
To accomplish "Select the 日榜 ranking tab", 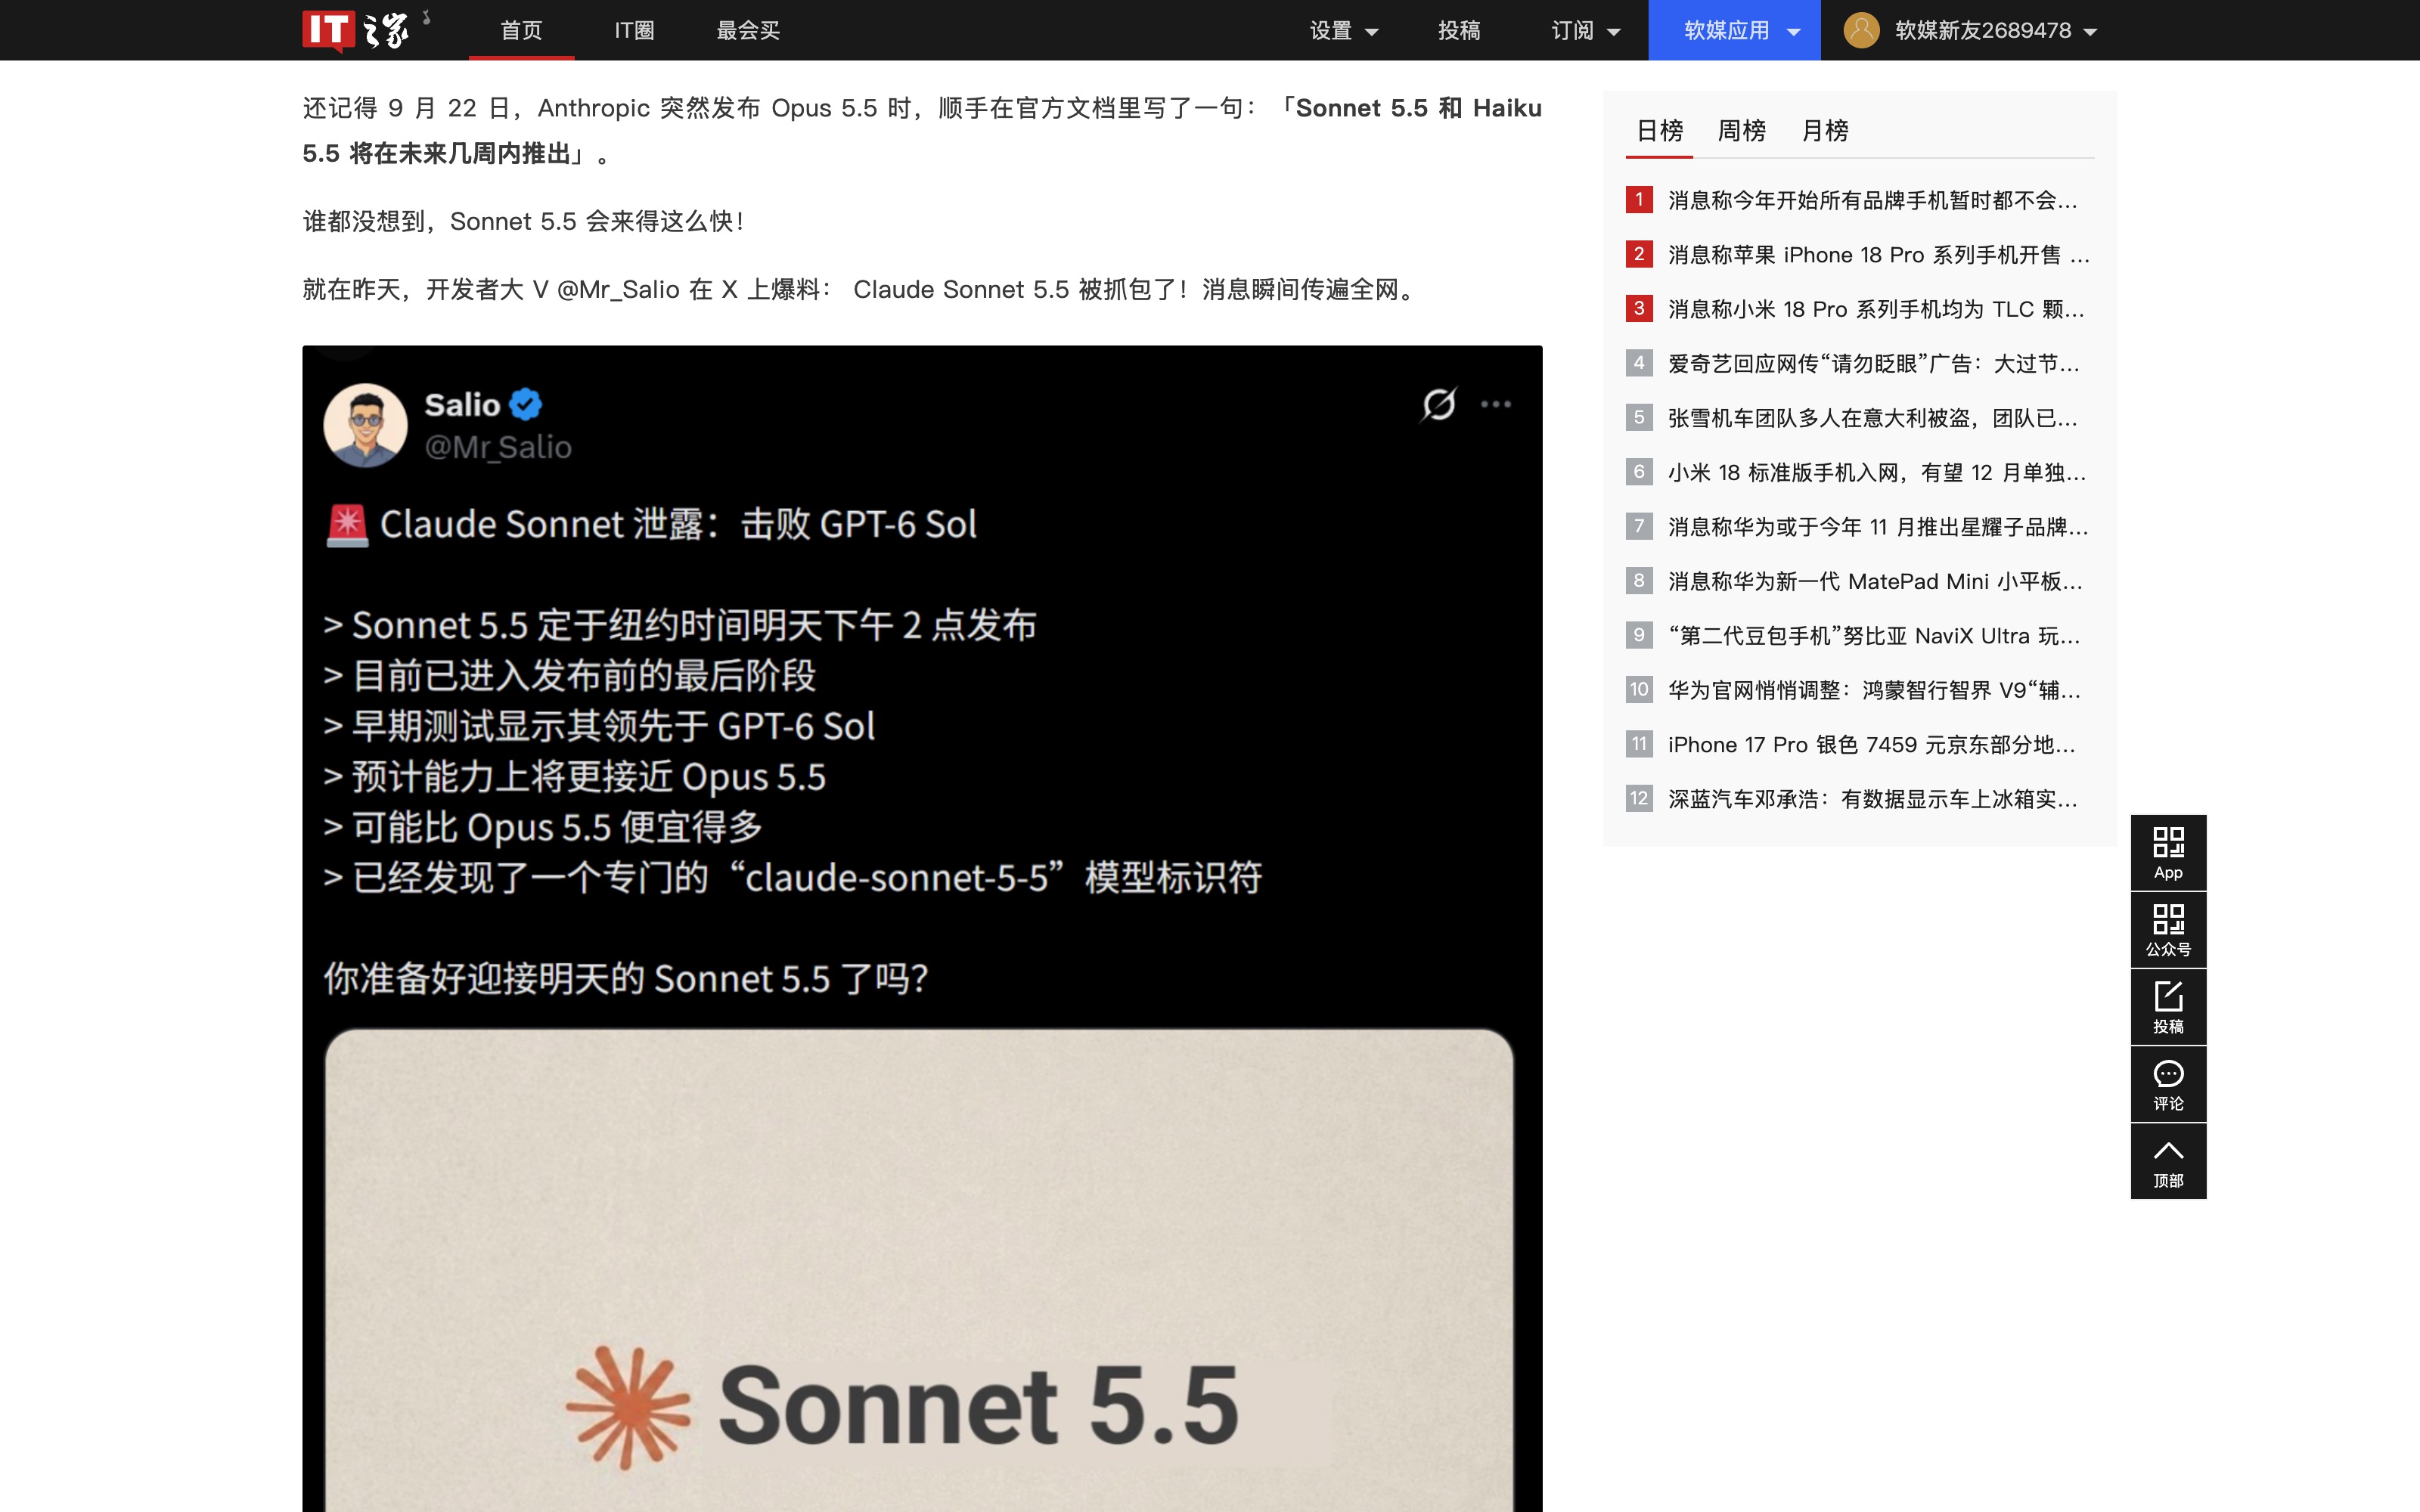I will point(1659,130).
